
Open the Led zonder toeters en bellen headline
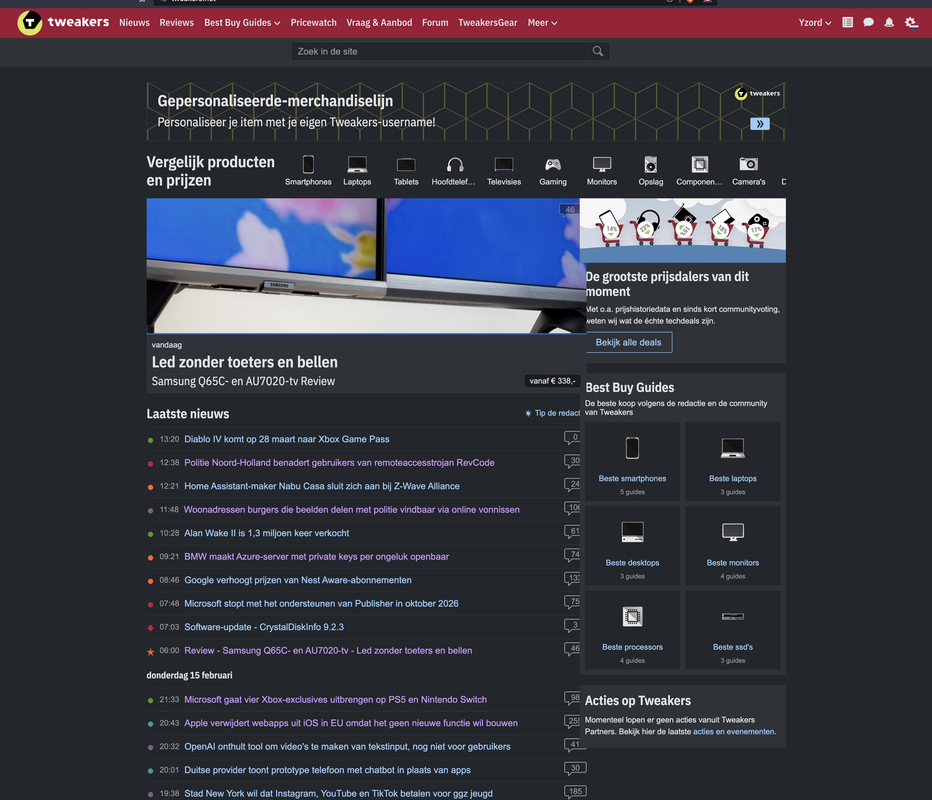244,362
